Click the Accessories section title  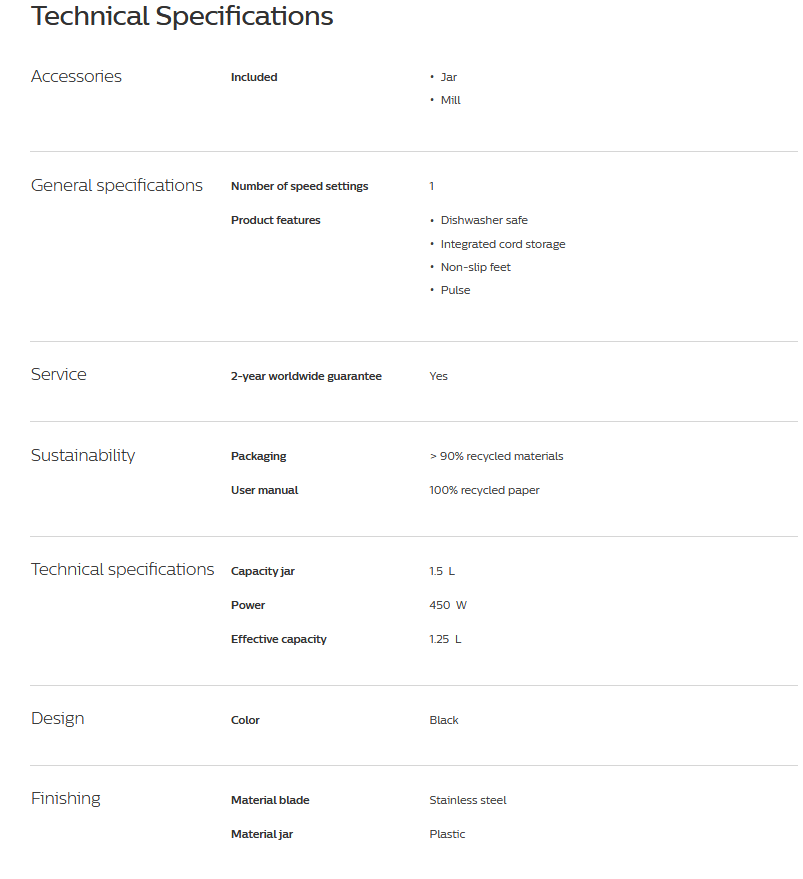point(76,77)
